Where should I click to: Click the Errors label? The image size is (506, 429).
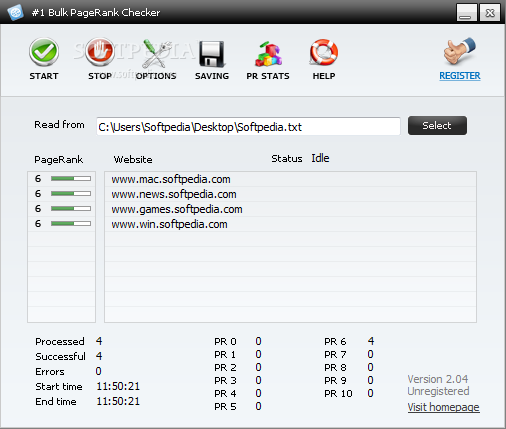coord(50,371)
